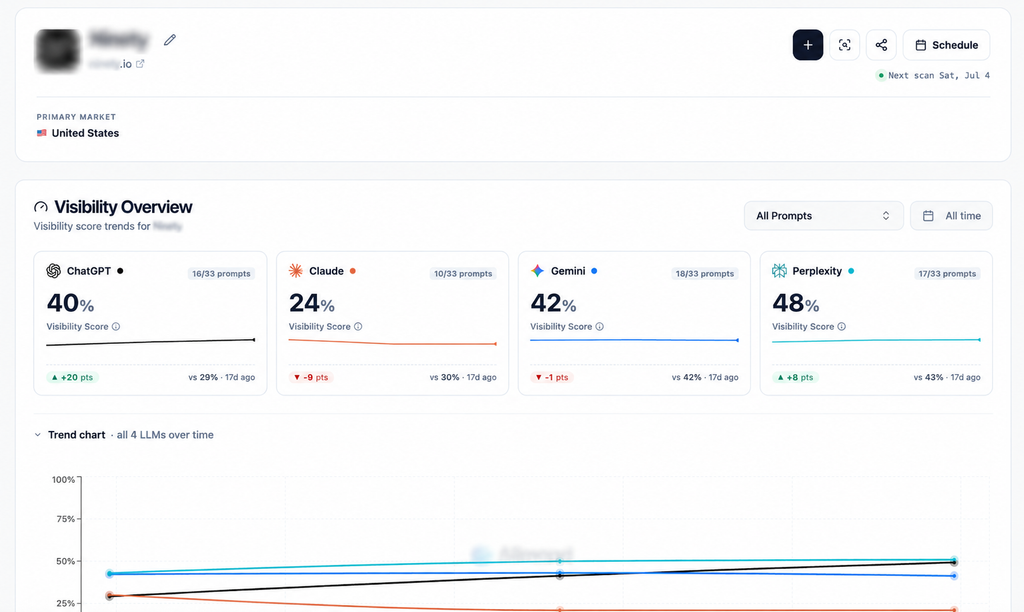Click the black color dot beside ChatGPT
The height and width of the screenshot is (612, 1024).
[x=120, y=271]
